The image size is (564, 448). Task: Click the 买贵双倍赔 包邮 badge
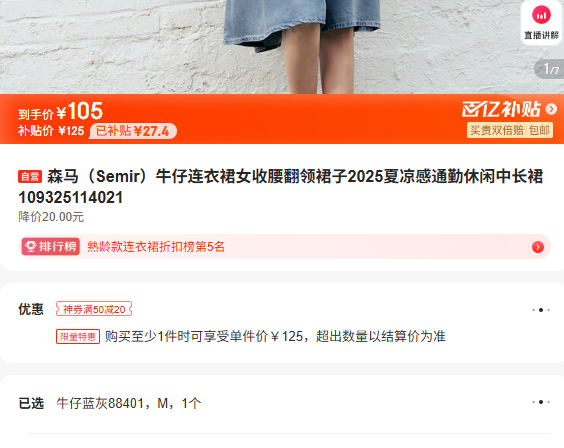[x=510, y=130]
